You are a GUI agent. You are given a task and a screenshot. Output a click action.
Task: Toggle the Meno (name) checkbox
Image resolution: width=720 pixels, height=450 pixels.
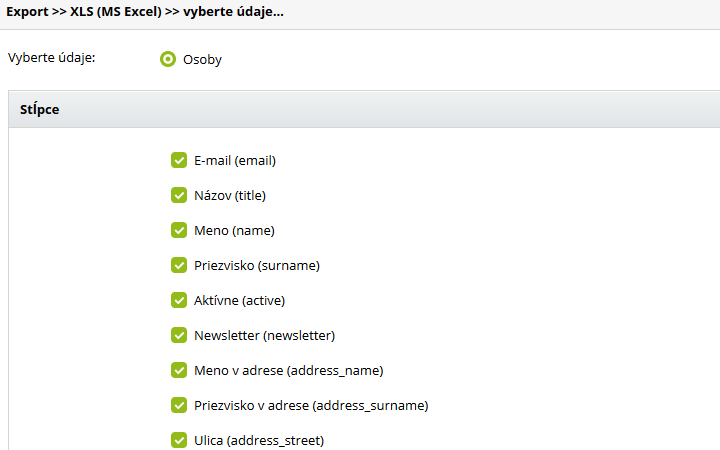pos(179,230)
